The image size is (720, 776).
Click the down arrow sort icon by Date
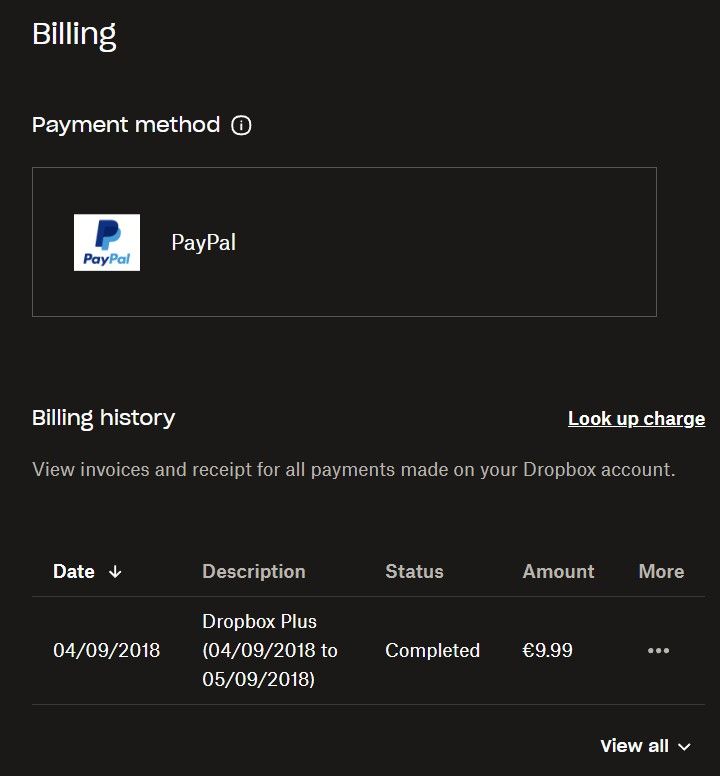click(x=115, y=572)
